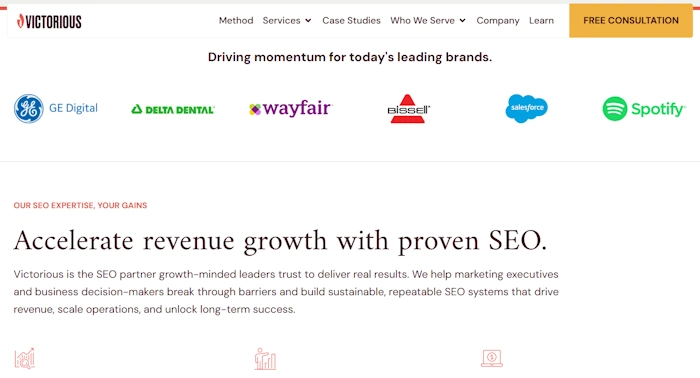700x378 pixels.
Task: Select the Salesforce cloud logo
Action: pyautogui.click(x=526, y=108)
